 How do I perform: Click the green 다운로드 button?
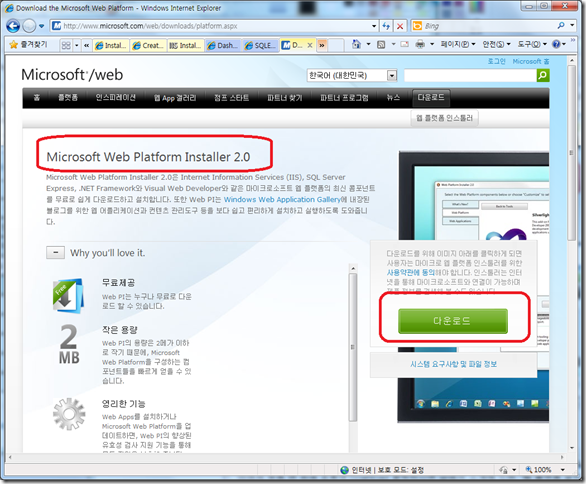pos(453,321)
